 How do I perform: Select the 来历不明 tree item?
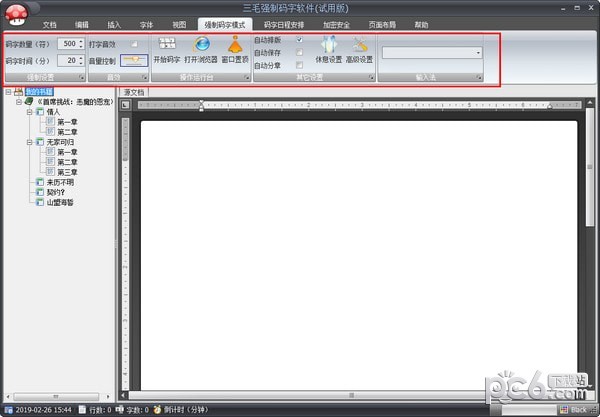pyautogui.click(x=60, y=182)
